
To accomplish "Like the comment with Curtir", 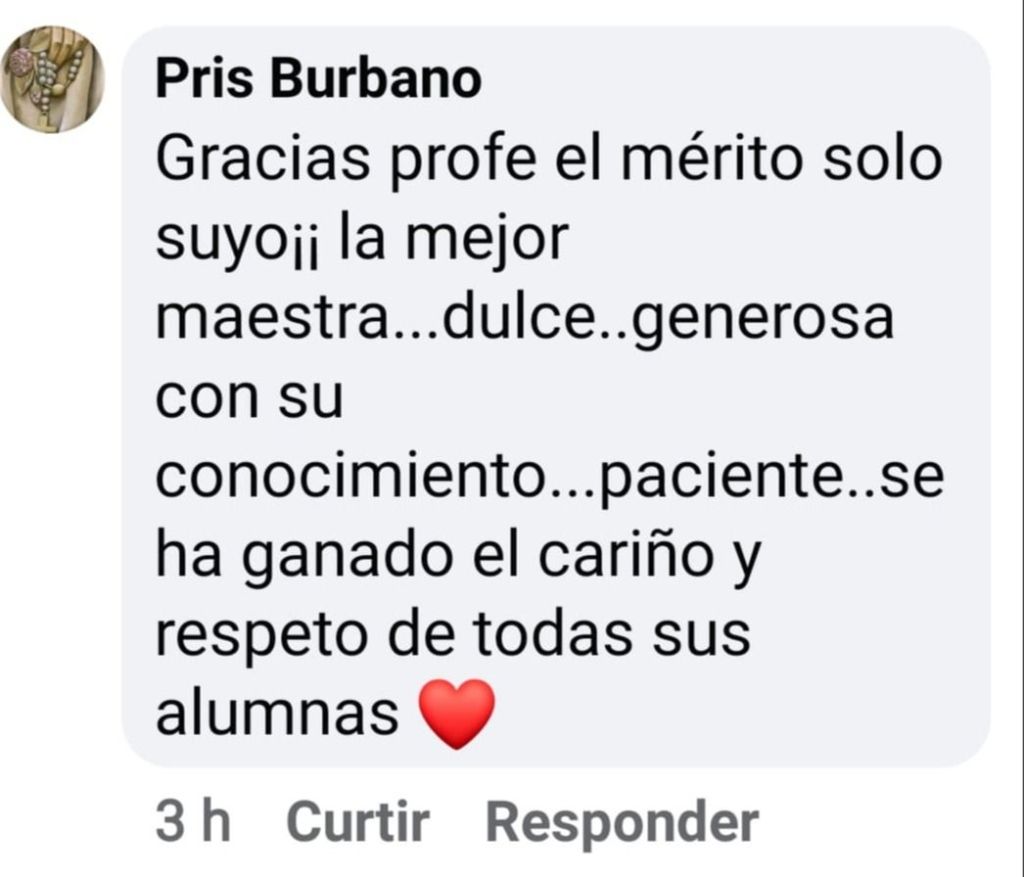I will click(357, 822).
